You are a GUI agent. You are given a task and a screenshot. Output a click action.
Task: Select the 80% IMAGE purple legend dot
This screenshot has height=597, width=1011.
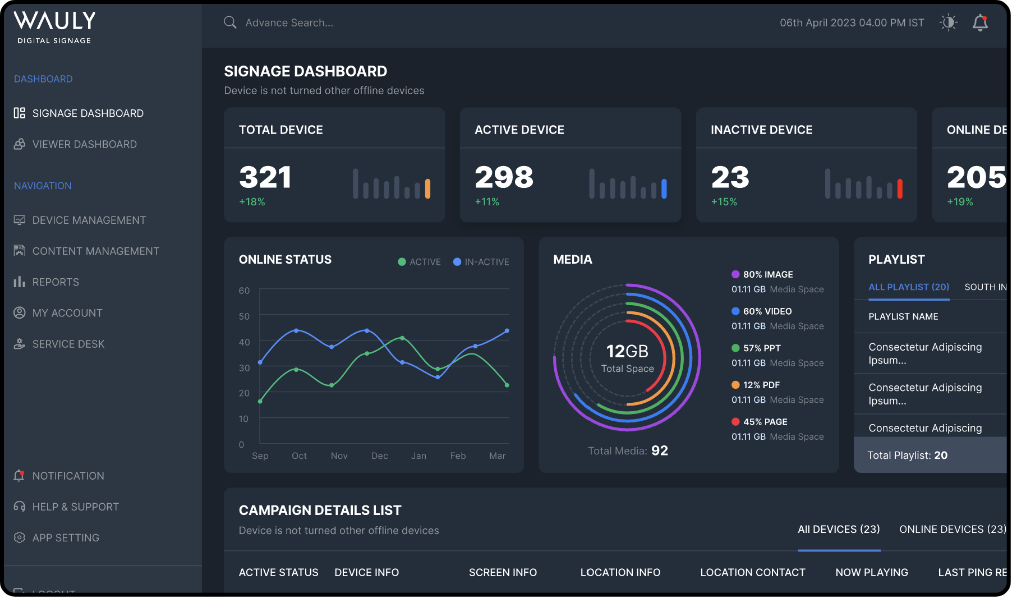pyautogui.click(x=735, y=274)
